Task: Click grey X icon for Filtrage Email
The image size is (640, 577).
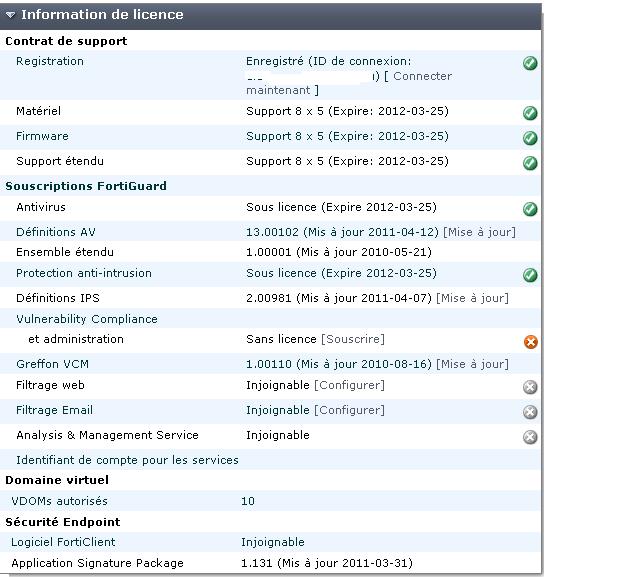Action: click(530, 412)
